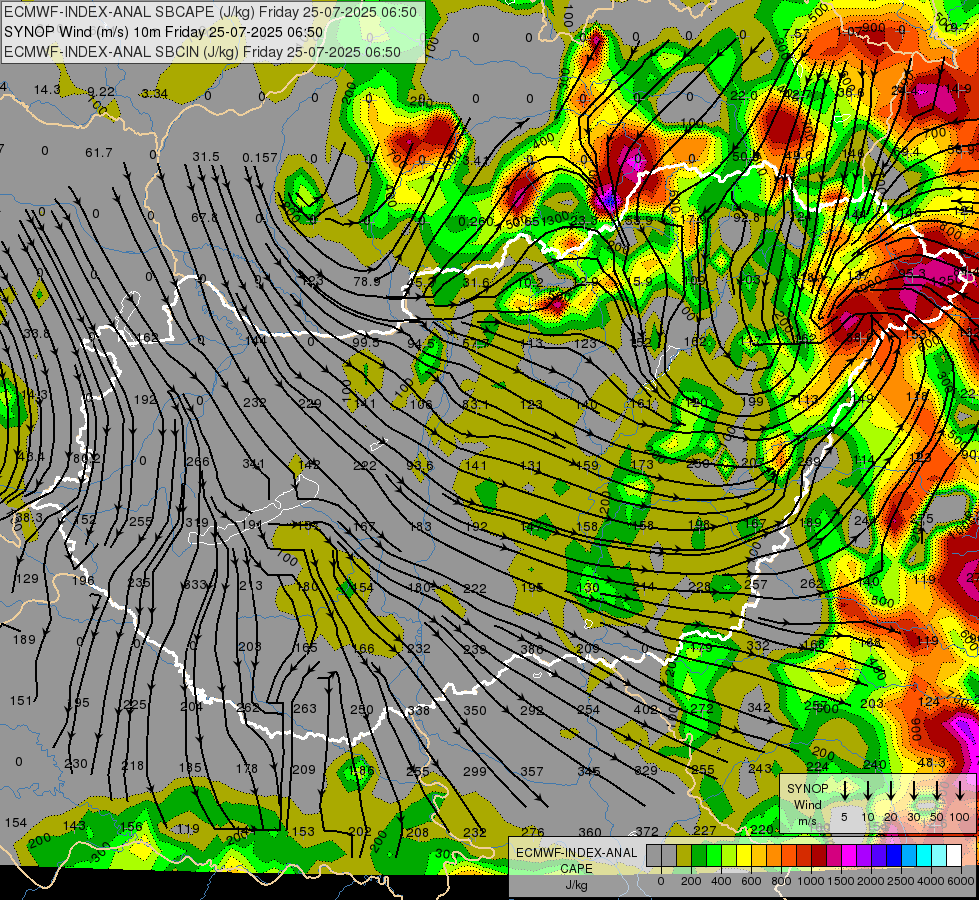Click the map value '61.7'
Image resolution: width=979 pixels, height=900 pixels.
coord(99,152)
